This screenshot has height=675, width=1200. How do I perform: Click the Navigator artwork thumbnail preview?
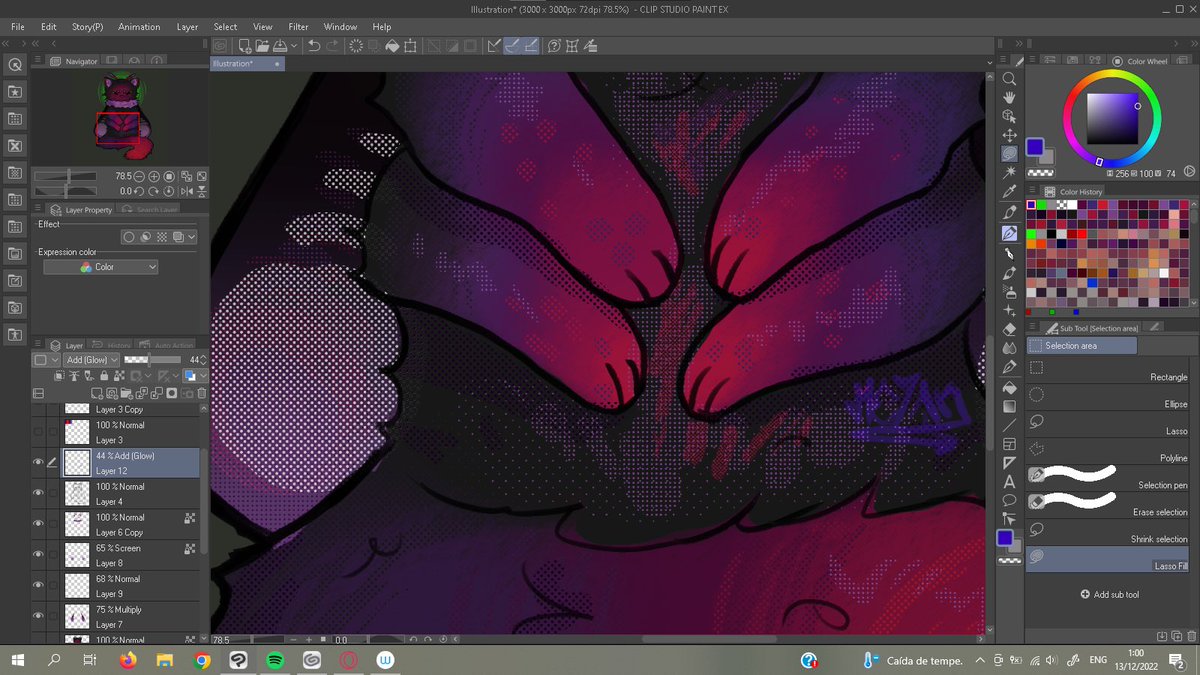pyautogui.click(x=122, y=118)
